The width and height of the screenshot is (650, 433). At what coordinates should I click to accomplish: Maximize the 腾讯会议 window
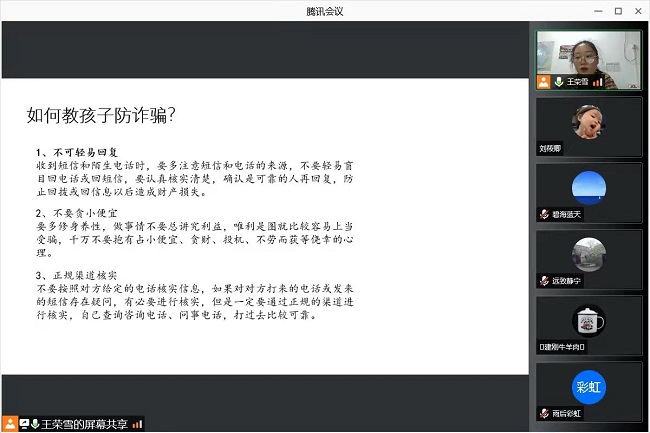coord(618,11)
